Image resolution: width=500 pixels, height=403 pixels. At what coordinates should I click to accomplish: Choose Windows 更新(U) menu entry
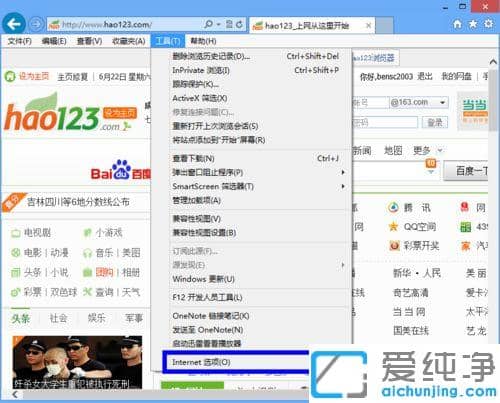(256, 279)
